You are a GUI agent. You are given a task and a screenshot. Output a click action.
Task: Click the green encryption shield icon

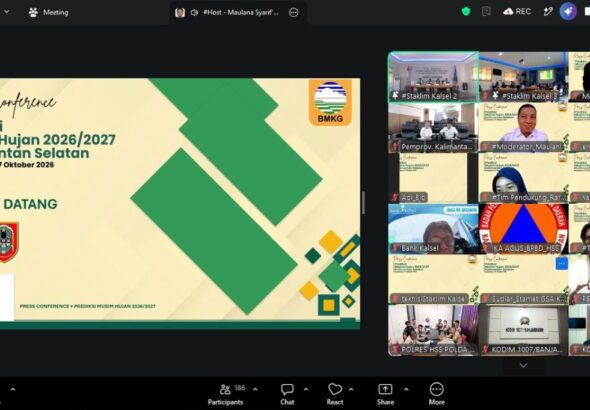[x=466, y=12]
